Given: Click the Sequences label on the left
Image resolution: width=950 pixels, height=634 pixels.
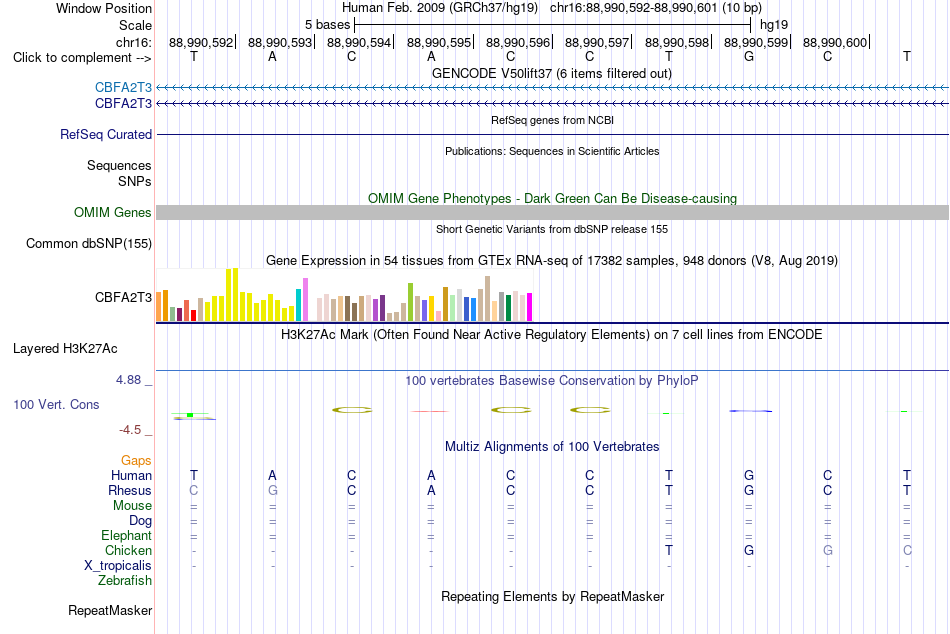Looking at the screenshot, I should point(119,165).
